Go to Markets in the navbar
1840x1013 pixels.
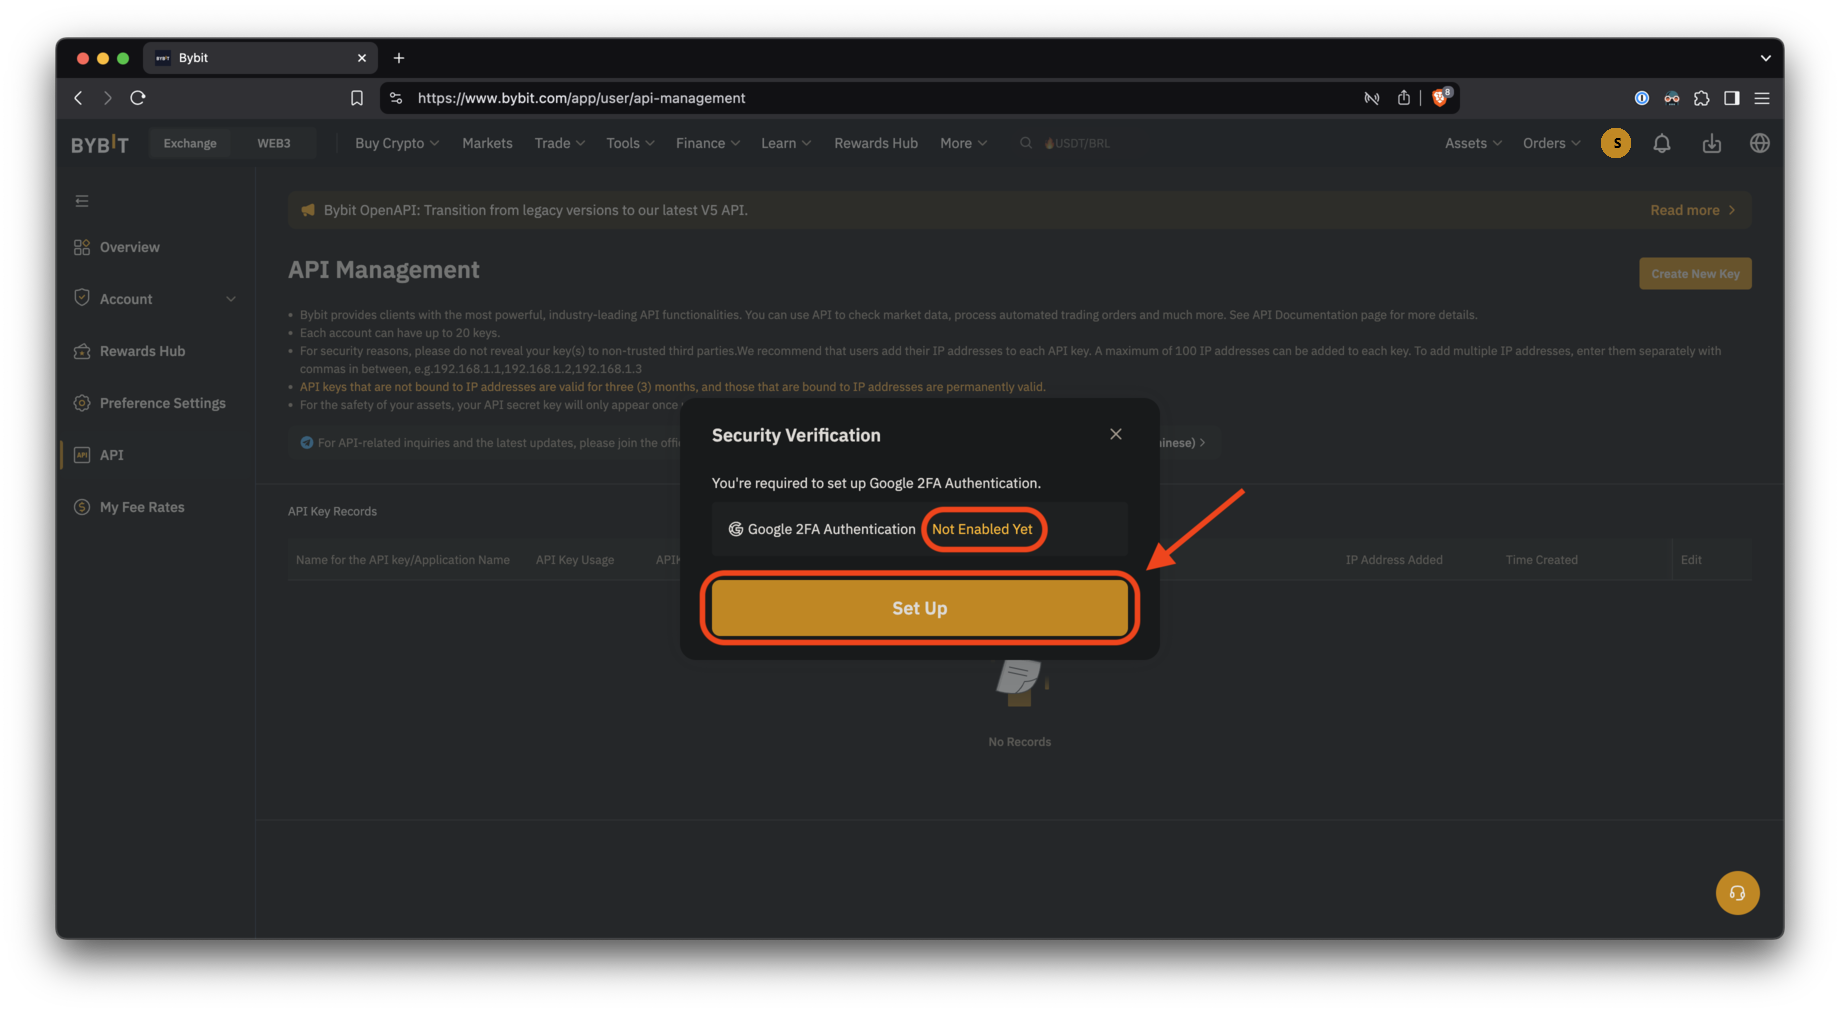tap(487, 144)
